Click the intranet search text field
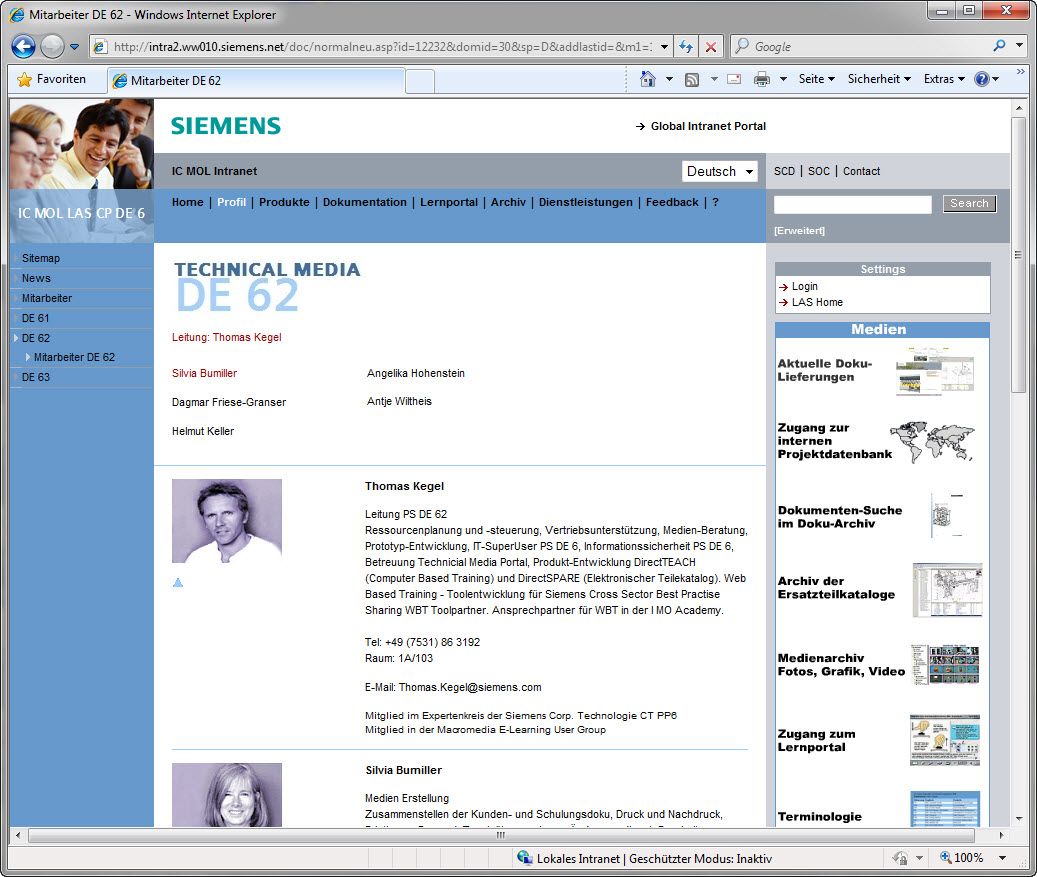This screenshot has height=877, width=1037. (852, 204)
